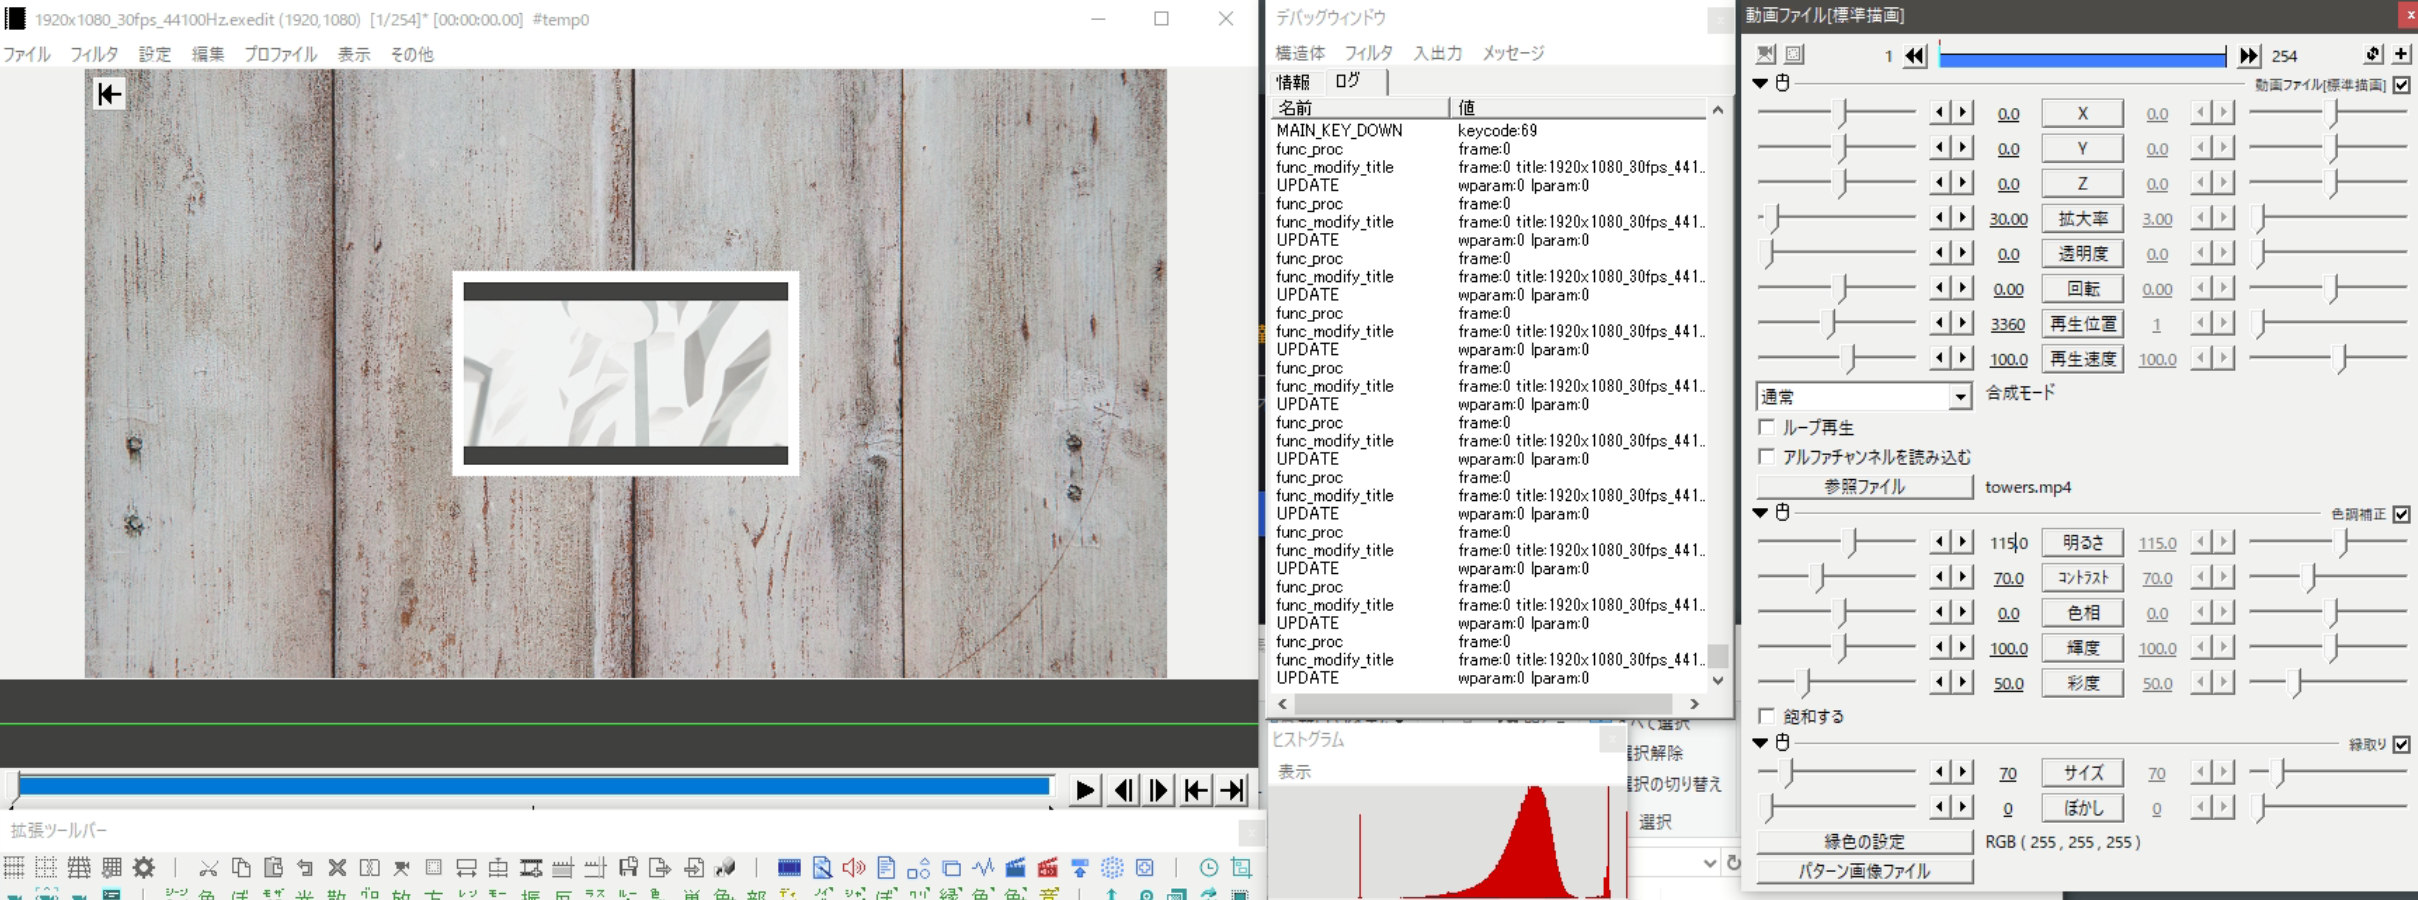Image resolution: width=2418 pixels, height=900 pixels.
Task: Switch to the ログ tab in debug window
Action: point(1348,81)
